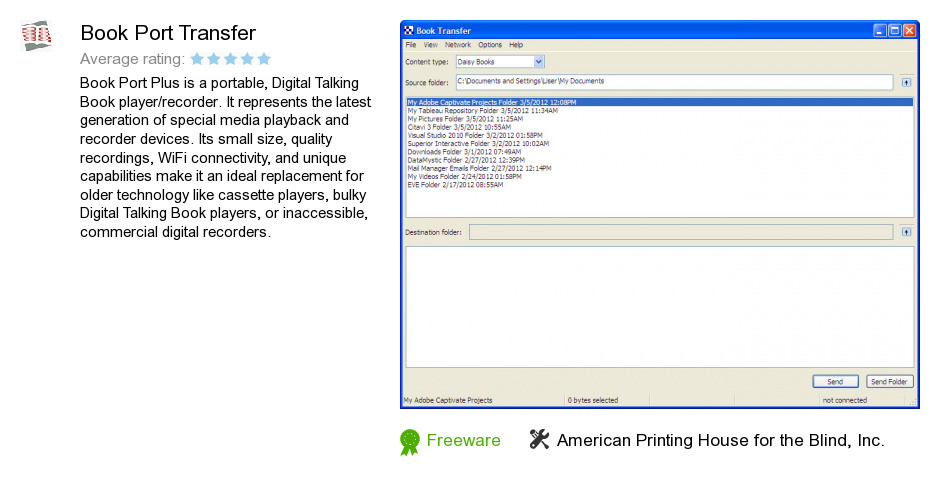Click the Destination folder field
This screenshot has width=940, height=486.
click(x=681, y=232)
